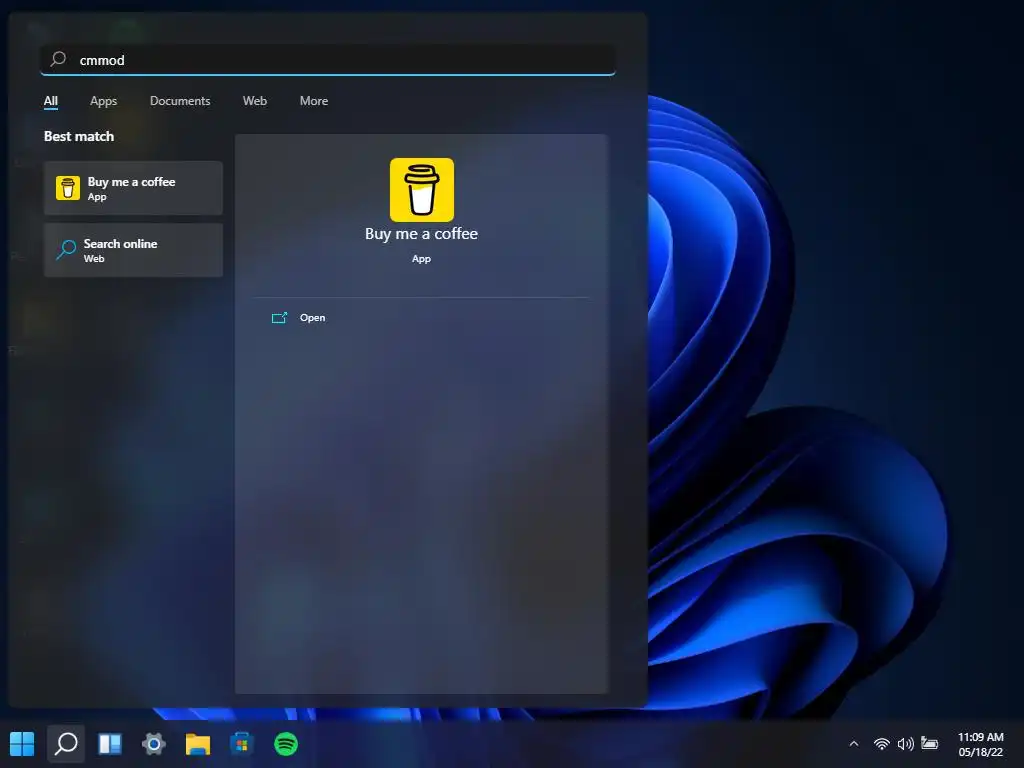
Task: Click the coffee cup icon in best match
Action: pyautogui.click(x=68, y=188)
